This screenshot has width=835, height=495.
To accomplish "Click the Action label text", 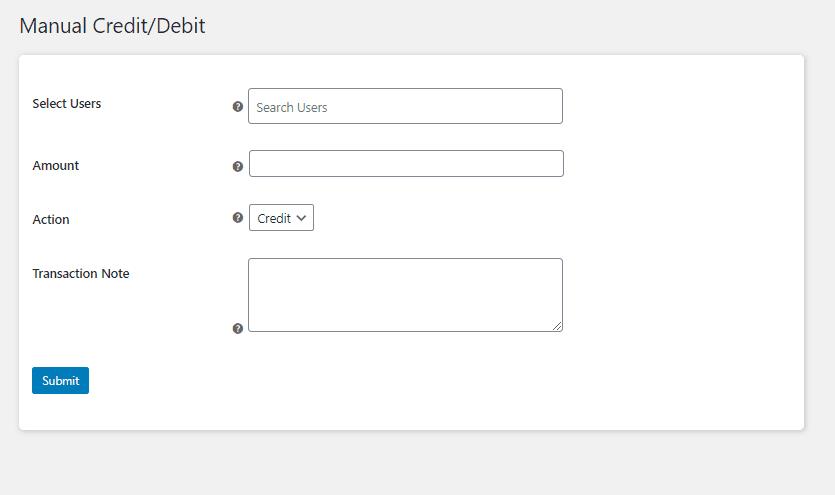I will pyautogui.click(x=51, y=219).
